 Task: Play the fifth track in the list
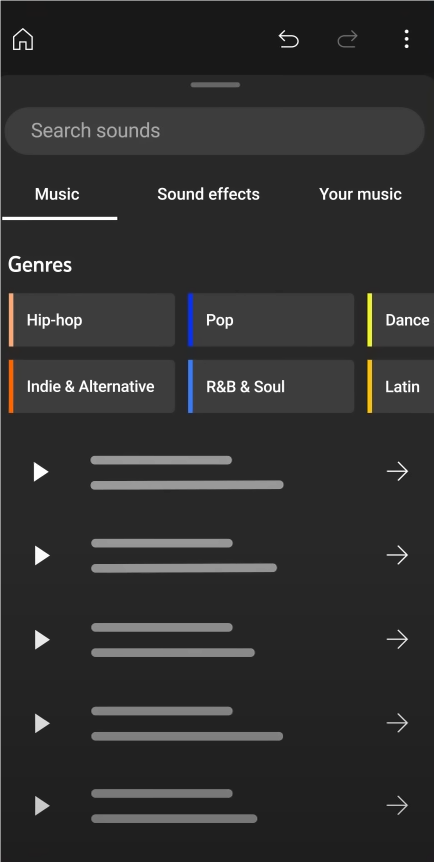click(x=42, y=806)
